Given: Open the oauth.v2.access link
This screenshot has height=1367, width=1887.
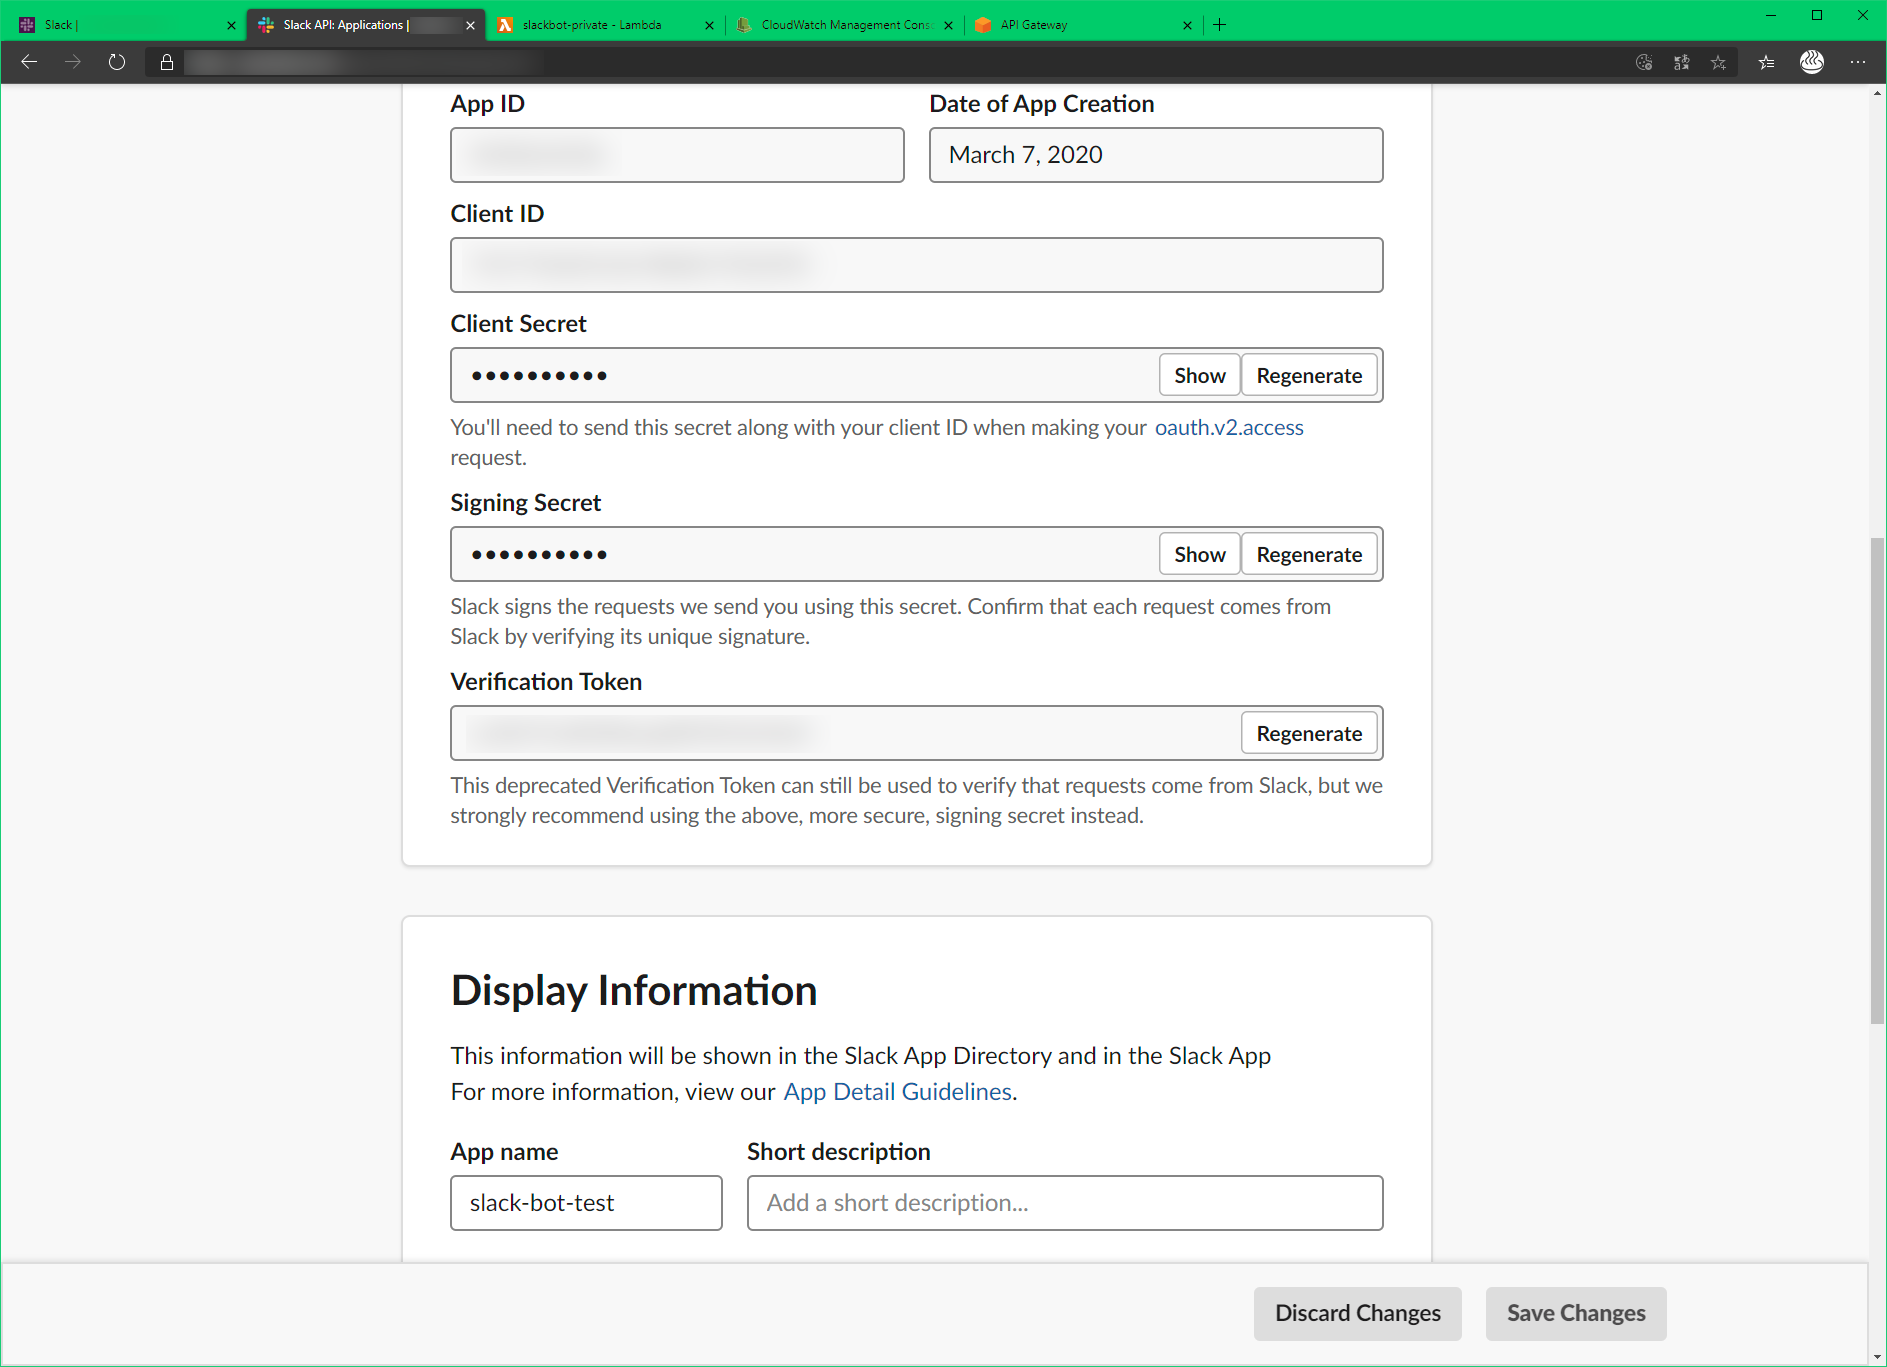Looking at the screenshot, I should click(x=1228, y=427).
